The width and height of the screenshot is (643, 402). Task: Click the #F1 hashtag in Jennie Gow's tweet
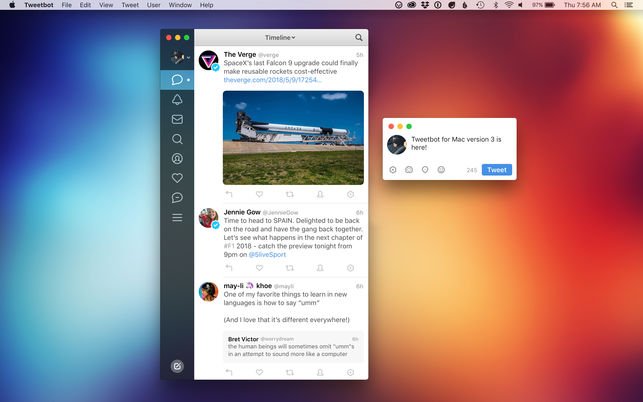(229, 246)
